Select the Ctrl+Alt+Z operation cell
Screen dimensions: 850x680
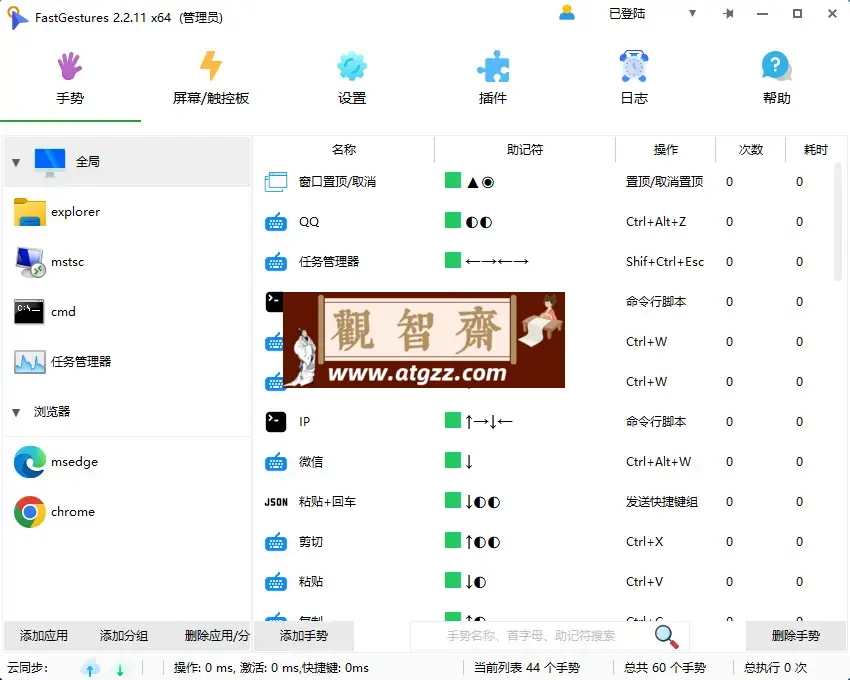(x=656, y=222)
